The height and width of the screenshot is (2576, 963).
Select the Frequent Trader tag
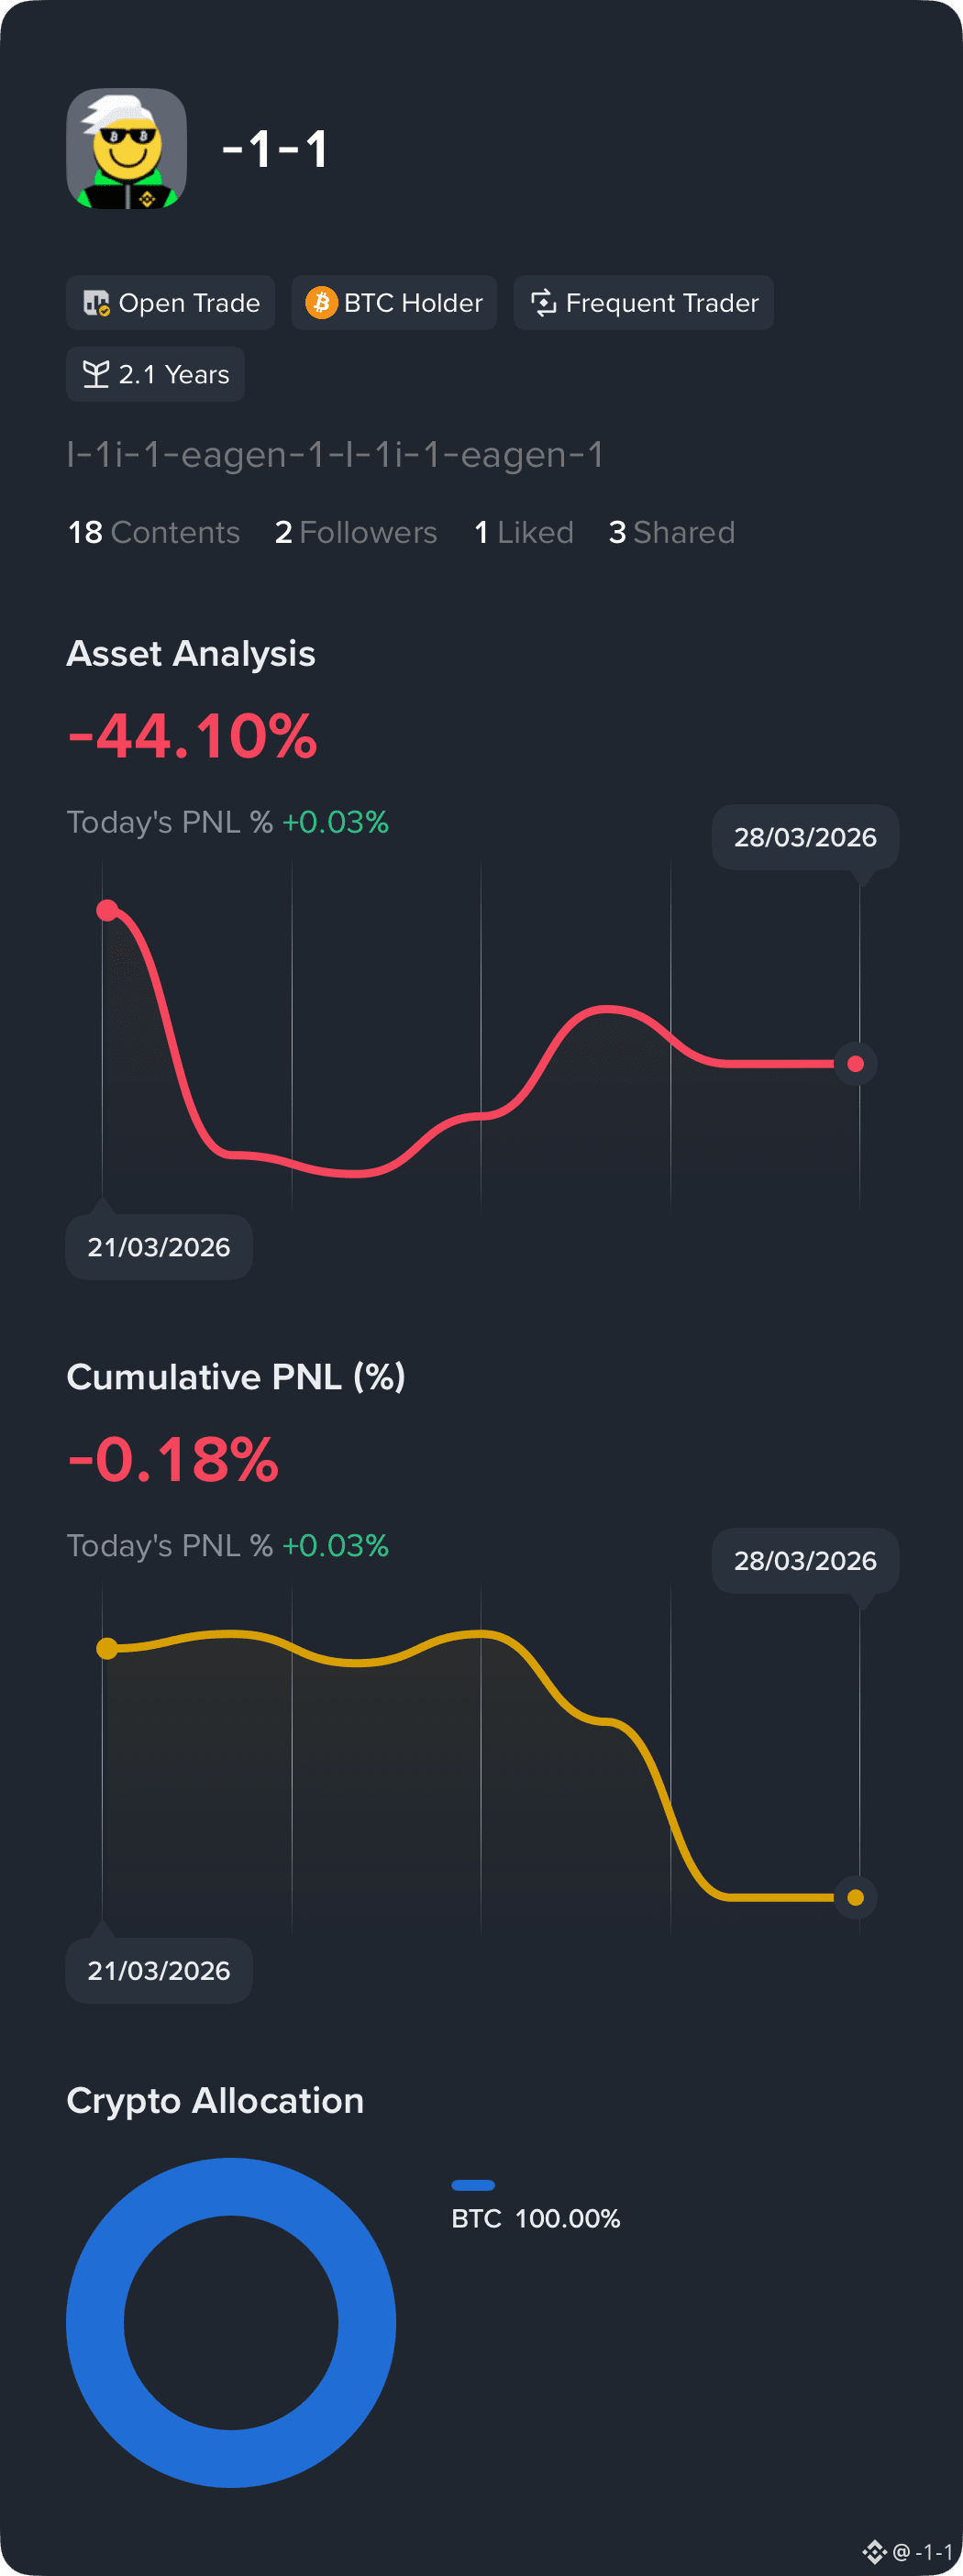643,303
